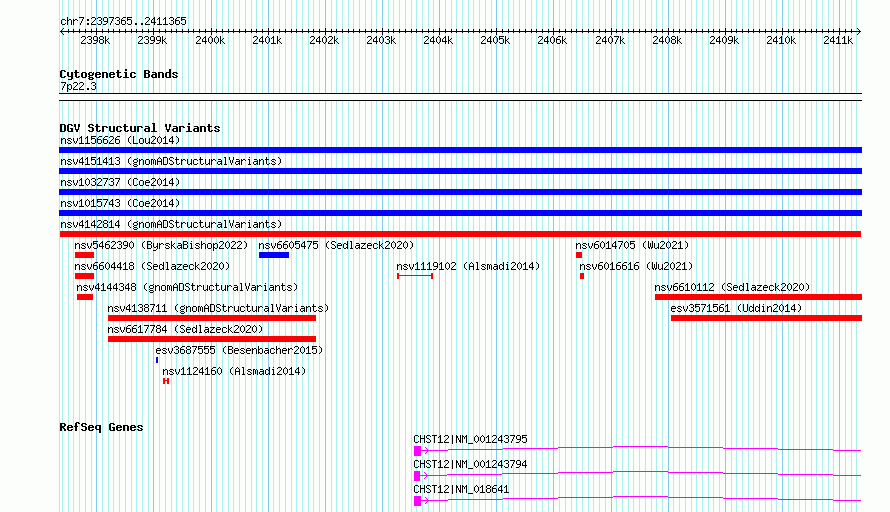This screenshot has width=890, height=512.
Task: Click the blue bar under nsv1156626
Action: [x=460, y=150]
